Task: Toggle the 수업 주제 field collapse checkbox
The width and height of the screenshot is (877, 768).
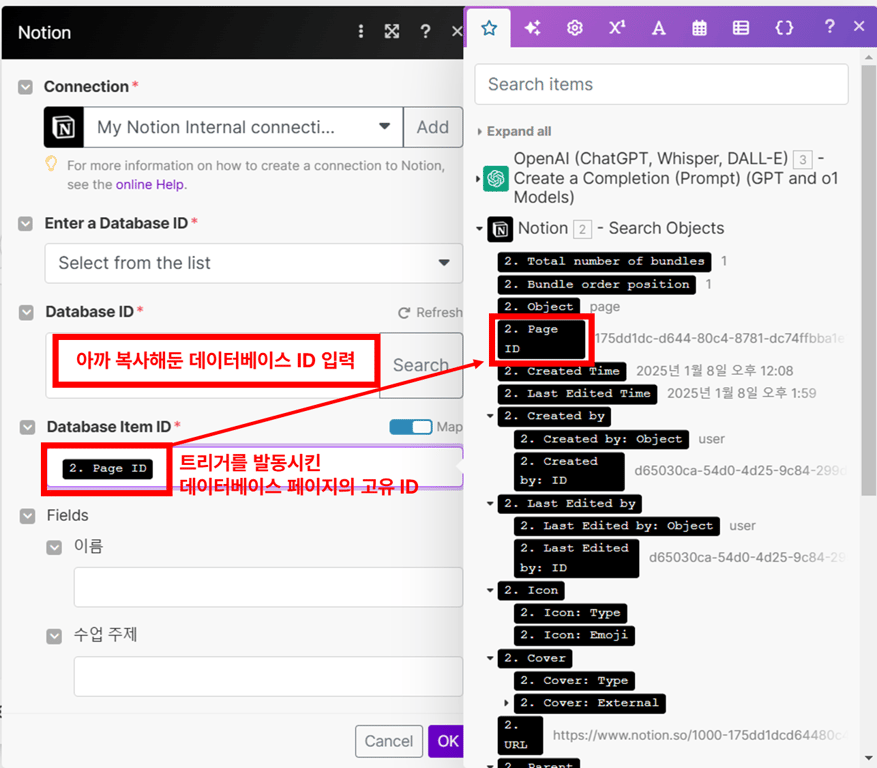Action: point(54,636)
